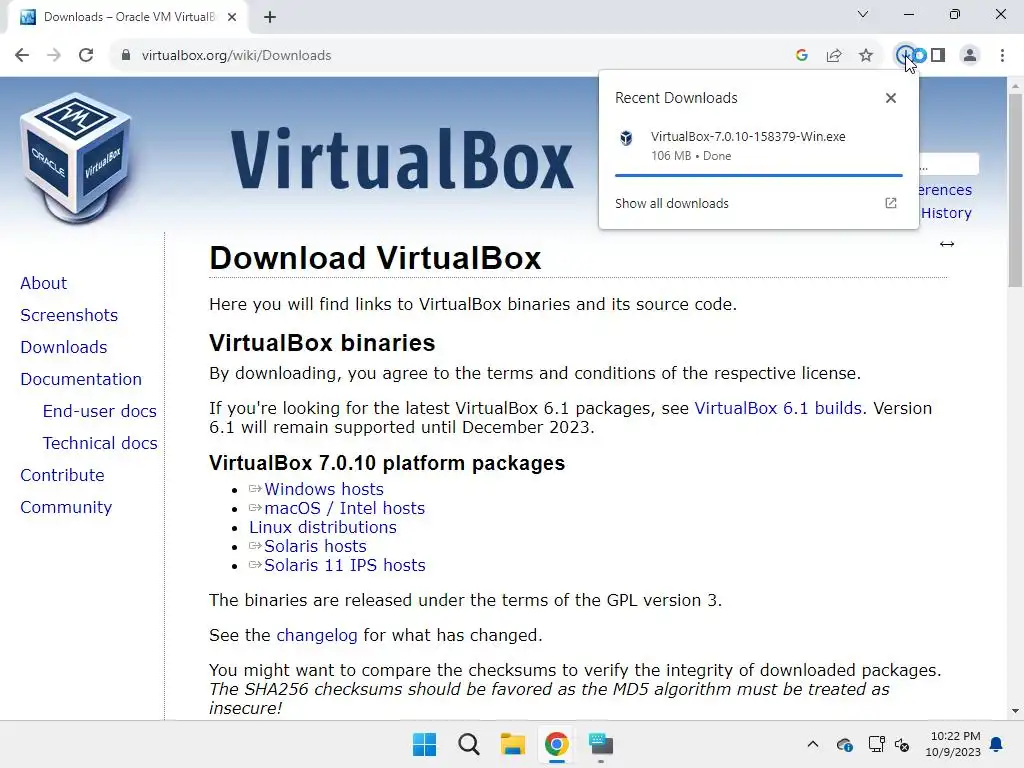Open Chrome side panel
The width and height of the screenshot is (1024, 768).
[x=938, y=56]
